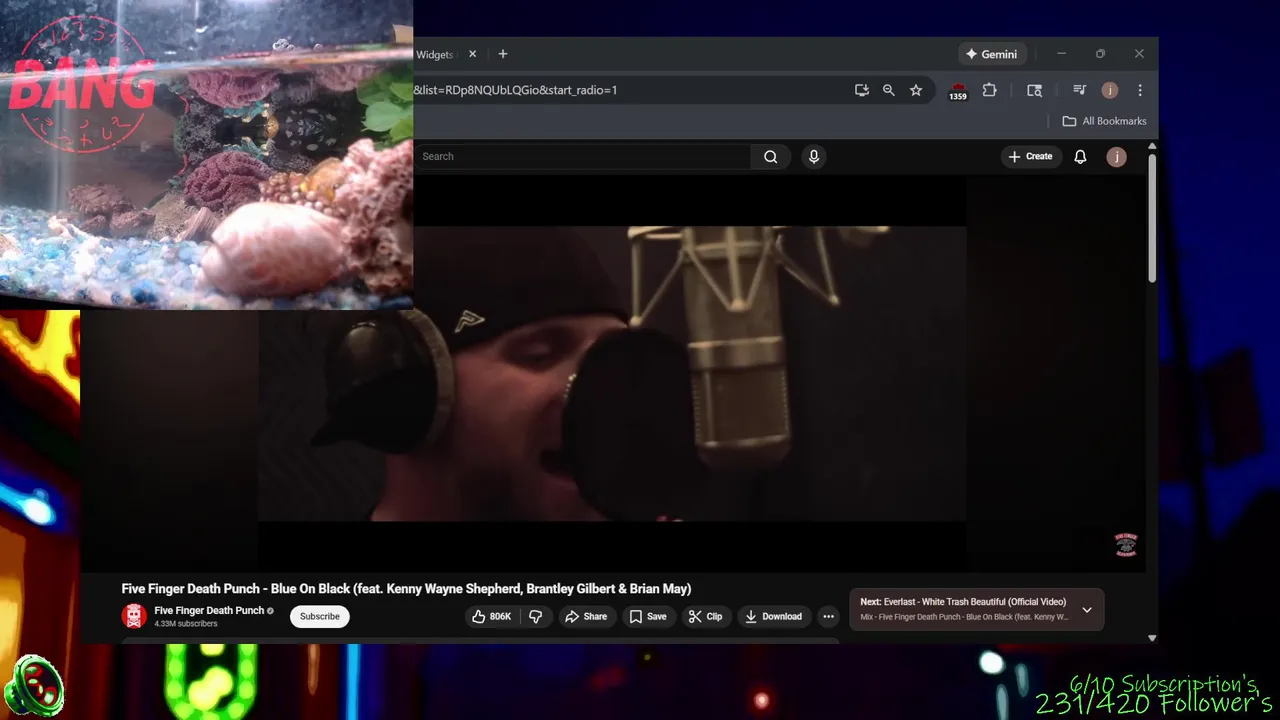Click the aquarium webcam overlay
Screen dimensions: 1280x720
pyautogui.click(x=206, y=154)
